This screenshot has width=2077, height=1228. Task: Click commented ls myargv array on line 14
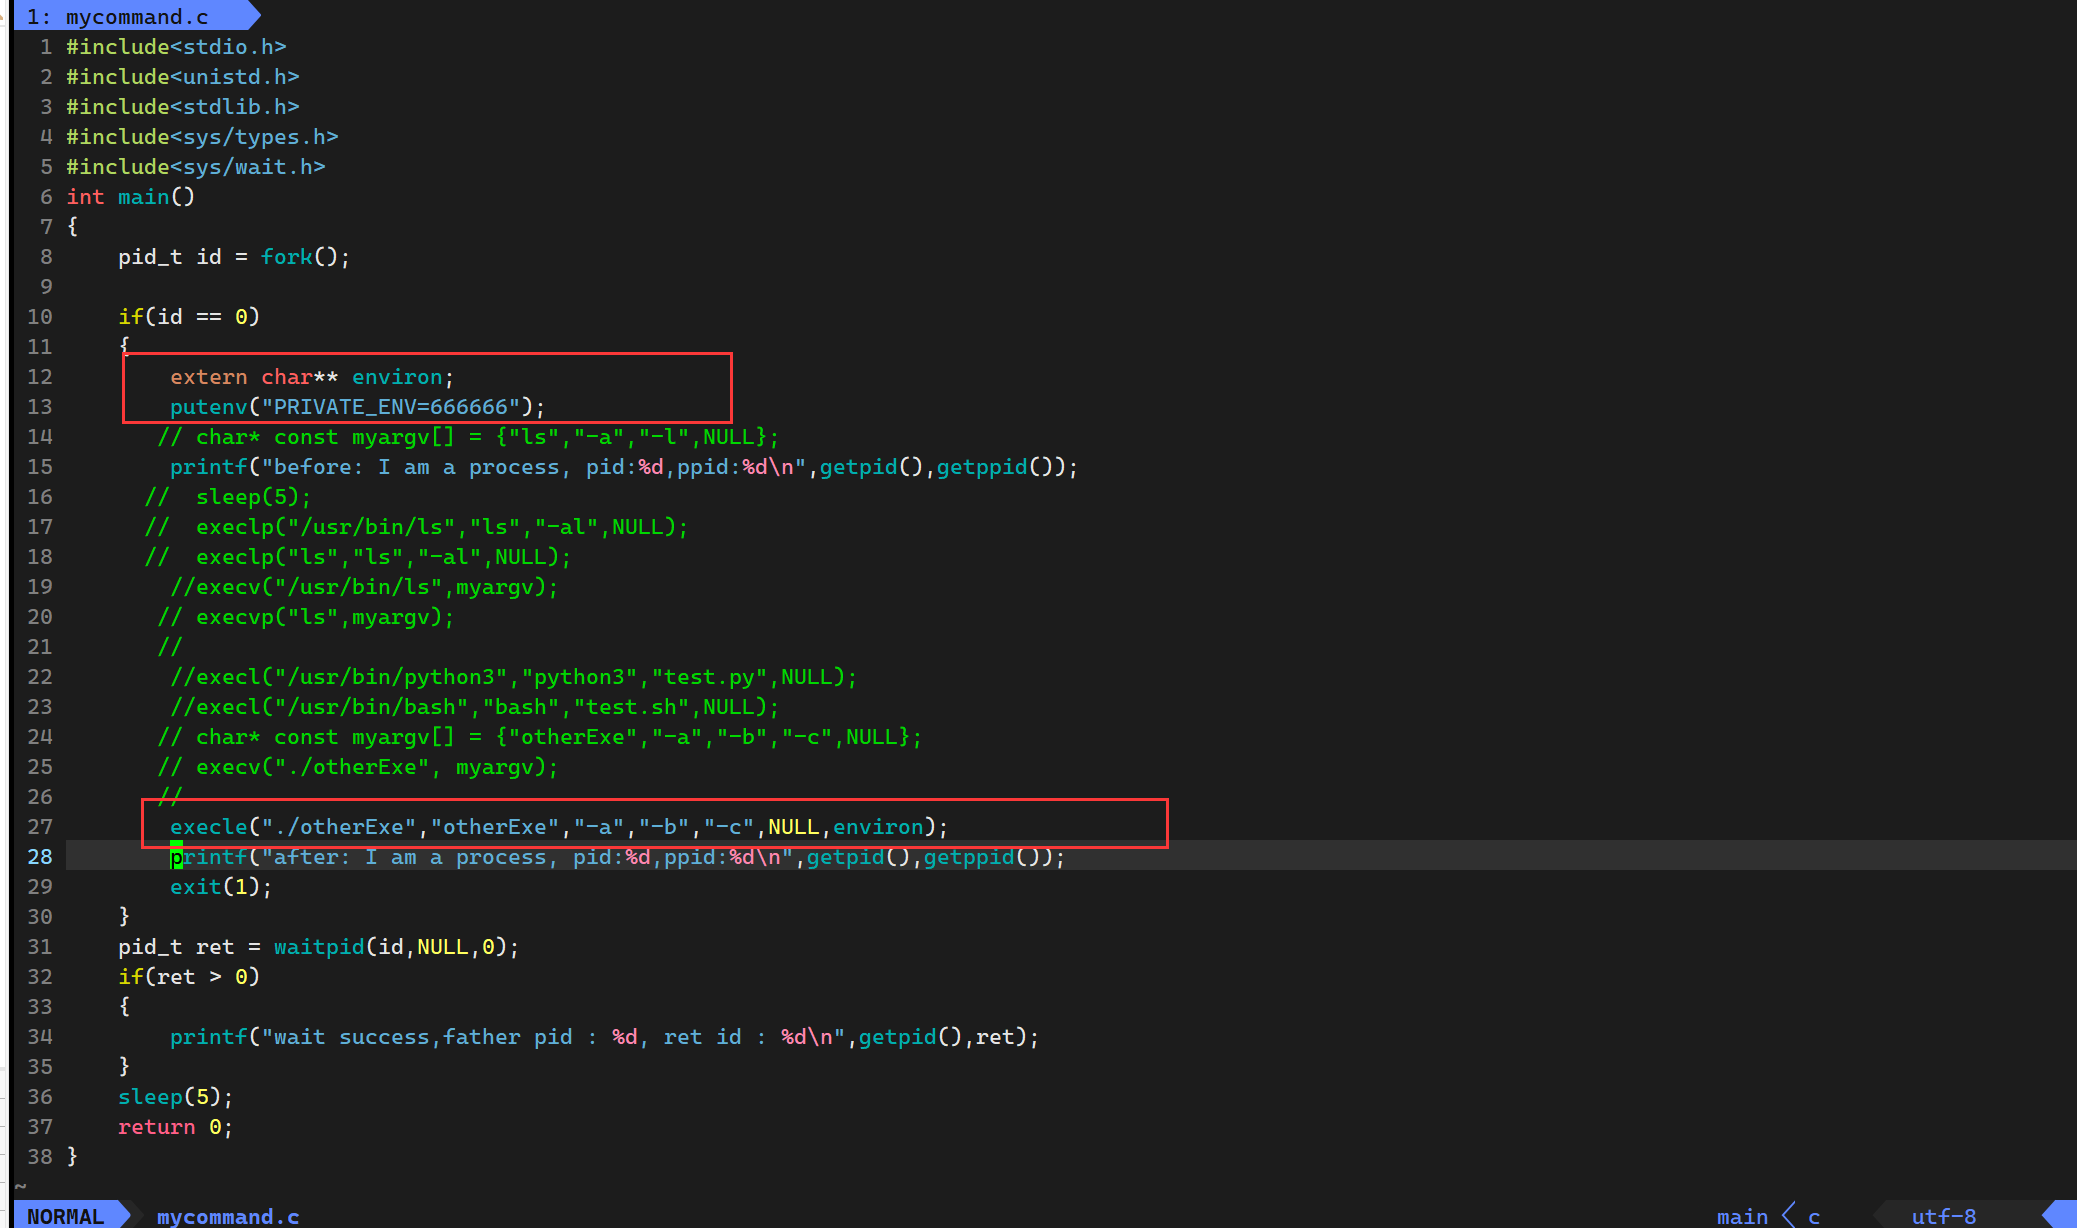(x=468, y=437)
